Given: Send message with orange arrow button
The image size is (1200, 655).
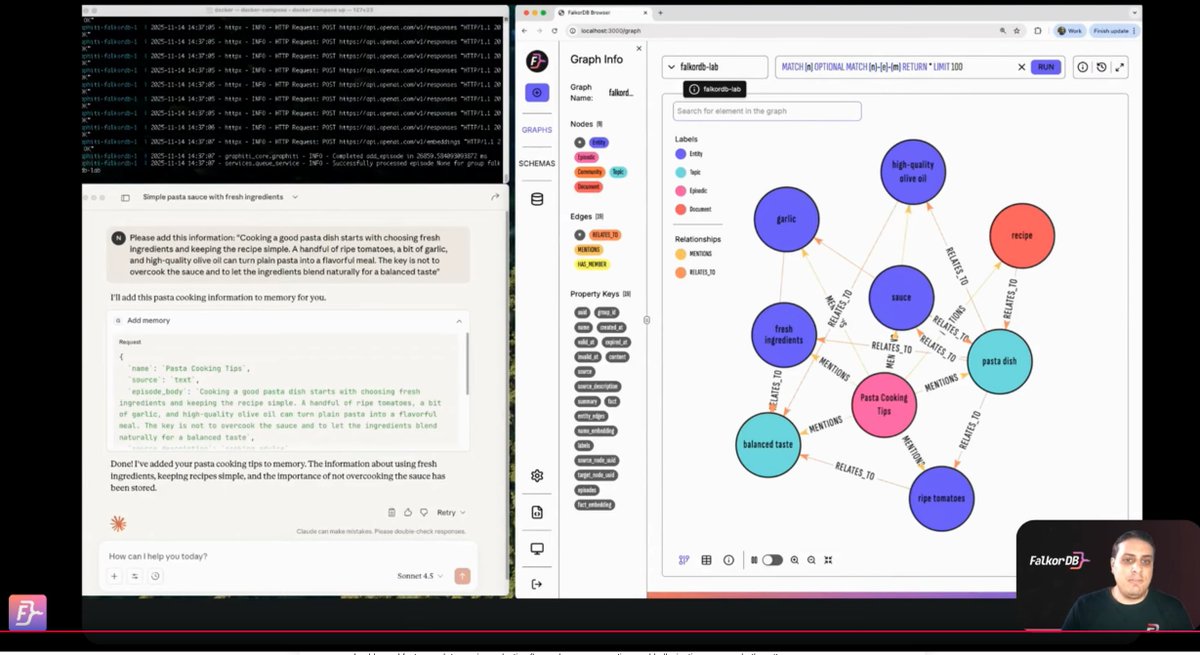Looking at the screenshot, I should point(462,576).
